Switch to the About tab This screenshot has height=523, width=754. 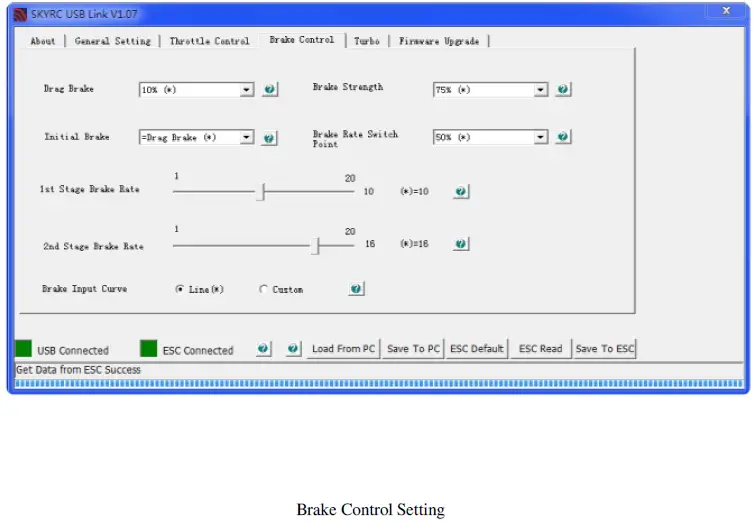coord(43,41)
